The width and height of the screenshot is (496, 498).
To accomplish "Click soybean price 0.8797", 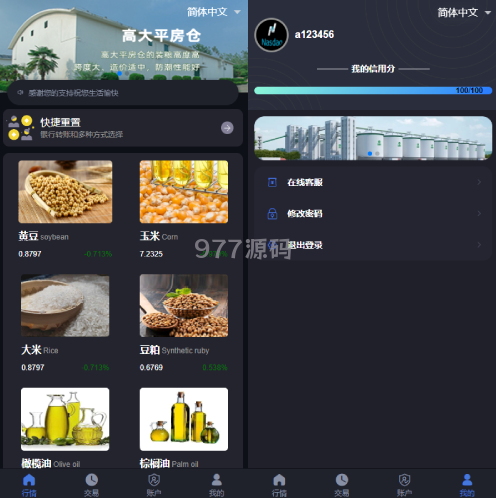I will click(x=30, y=254).
